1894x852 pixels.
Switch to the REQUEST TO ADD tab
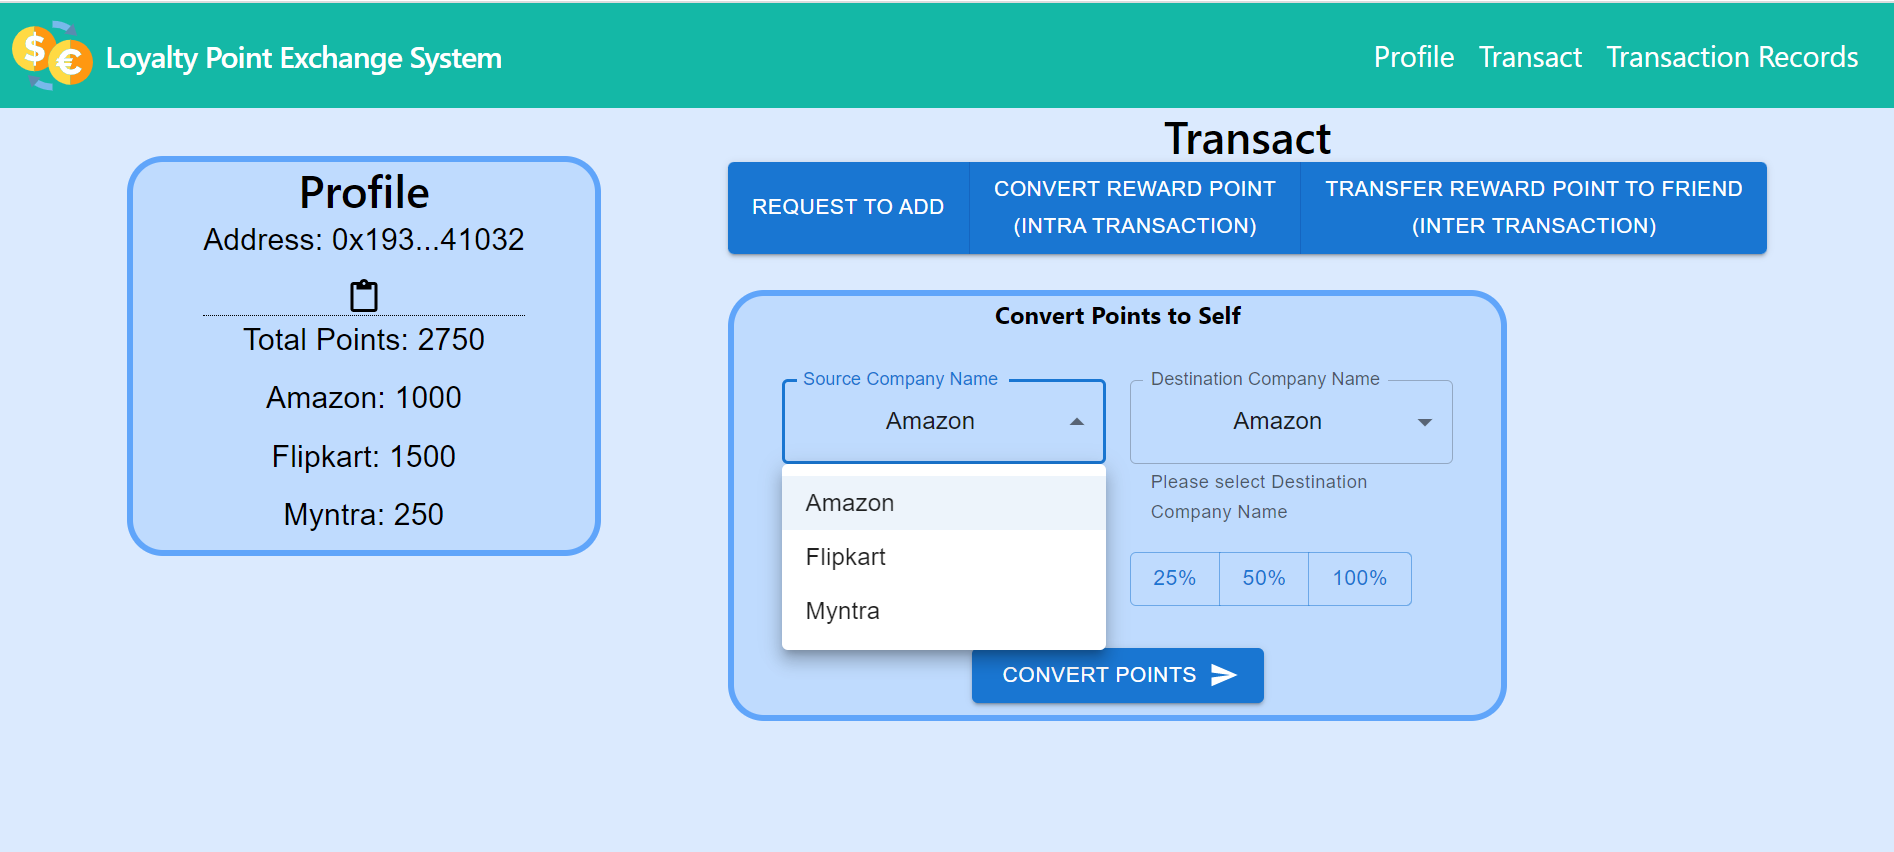point(847,207)
